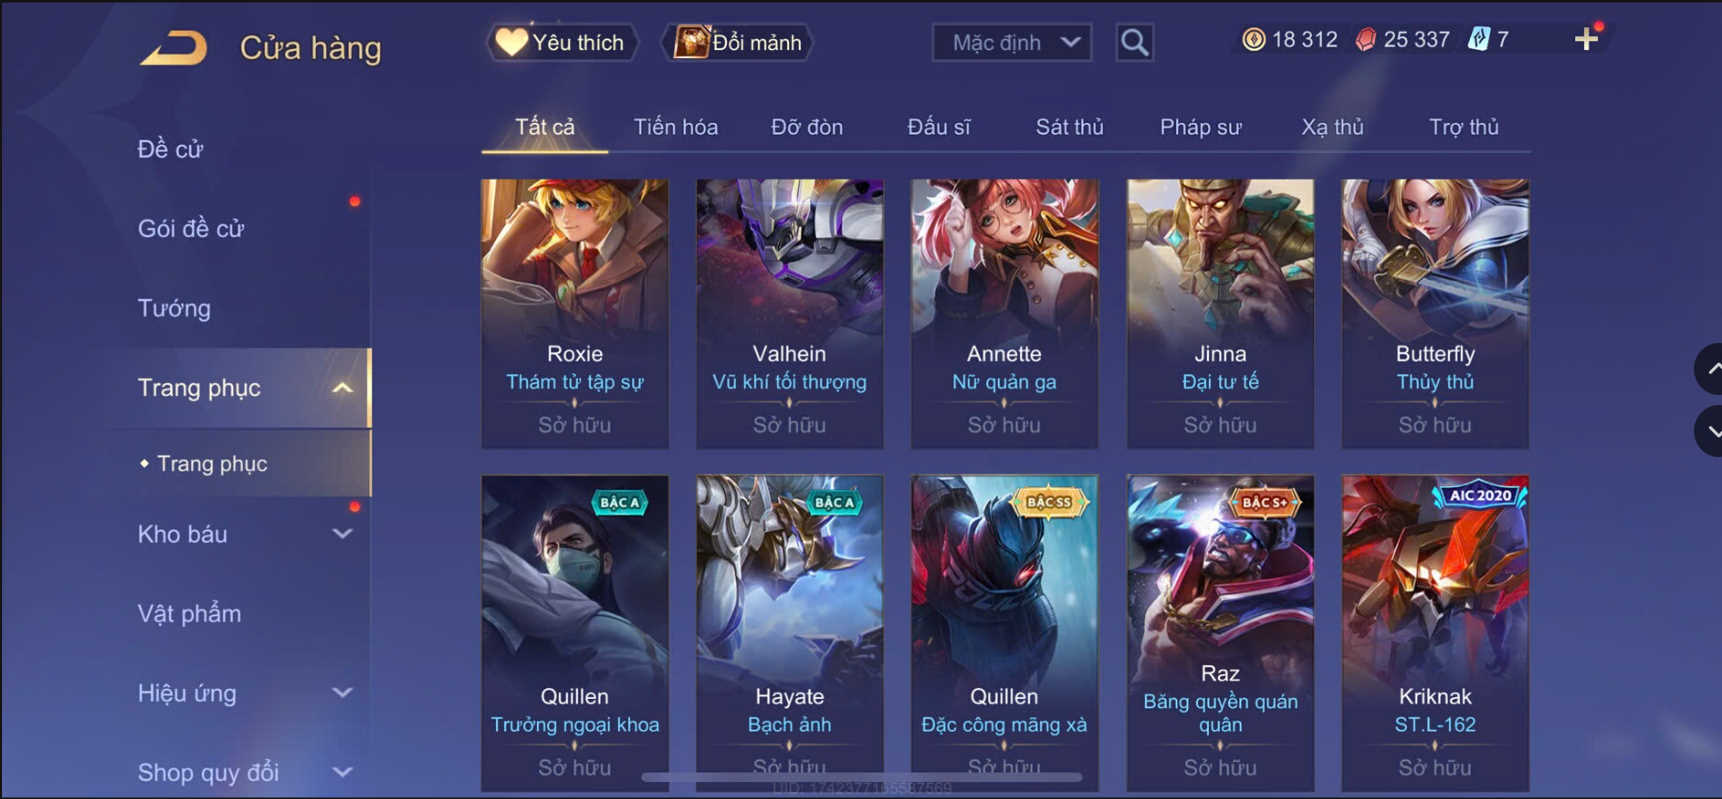Open the search magnifier icon

point(1134,42)
